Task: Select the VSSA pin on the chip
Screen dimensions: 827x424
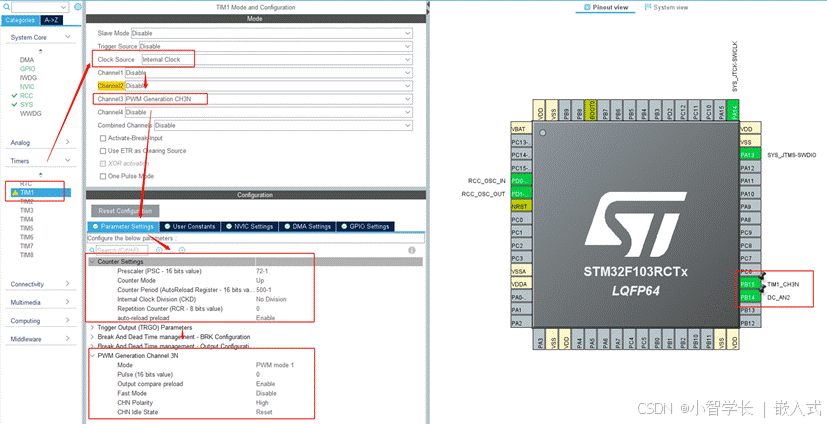Action: 521,271
